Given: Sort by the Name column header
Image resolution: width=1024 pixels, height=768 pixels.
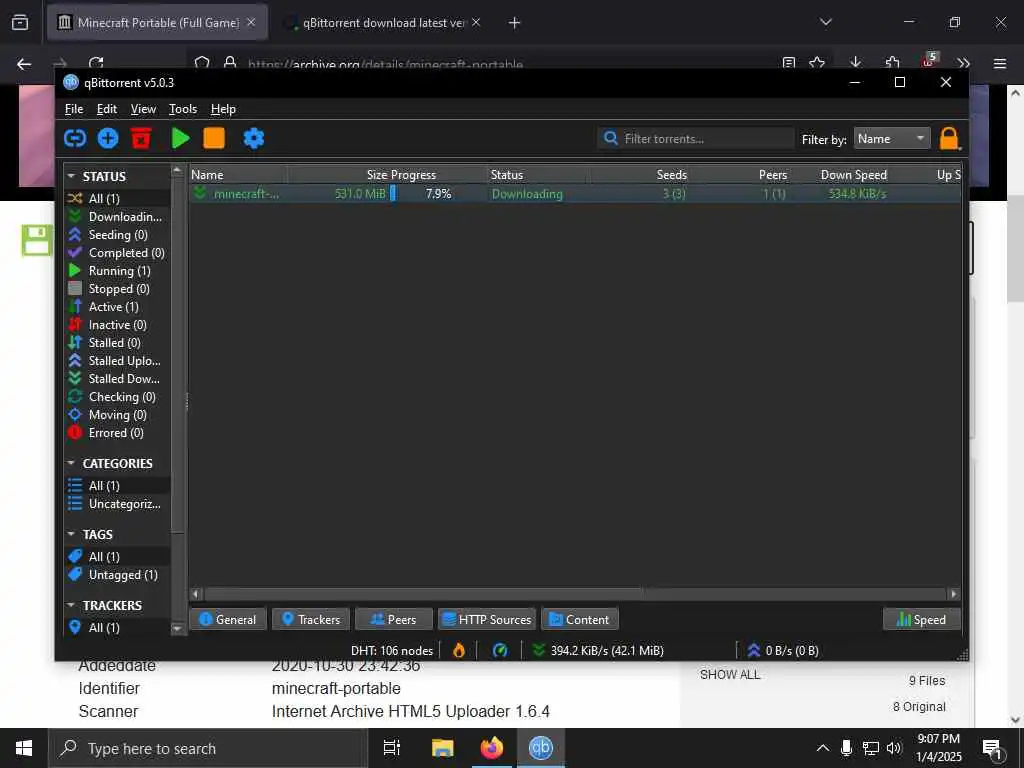Looking at the screenshot, I should (238, 175).
